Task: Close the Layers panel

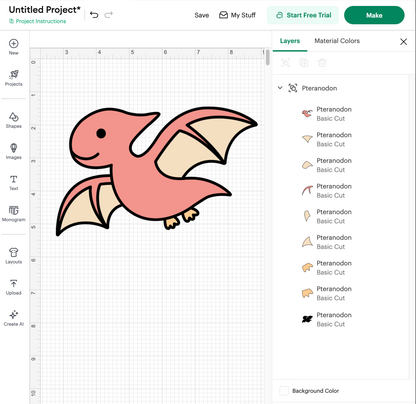Action: pos(403,42)
